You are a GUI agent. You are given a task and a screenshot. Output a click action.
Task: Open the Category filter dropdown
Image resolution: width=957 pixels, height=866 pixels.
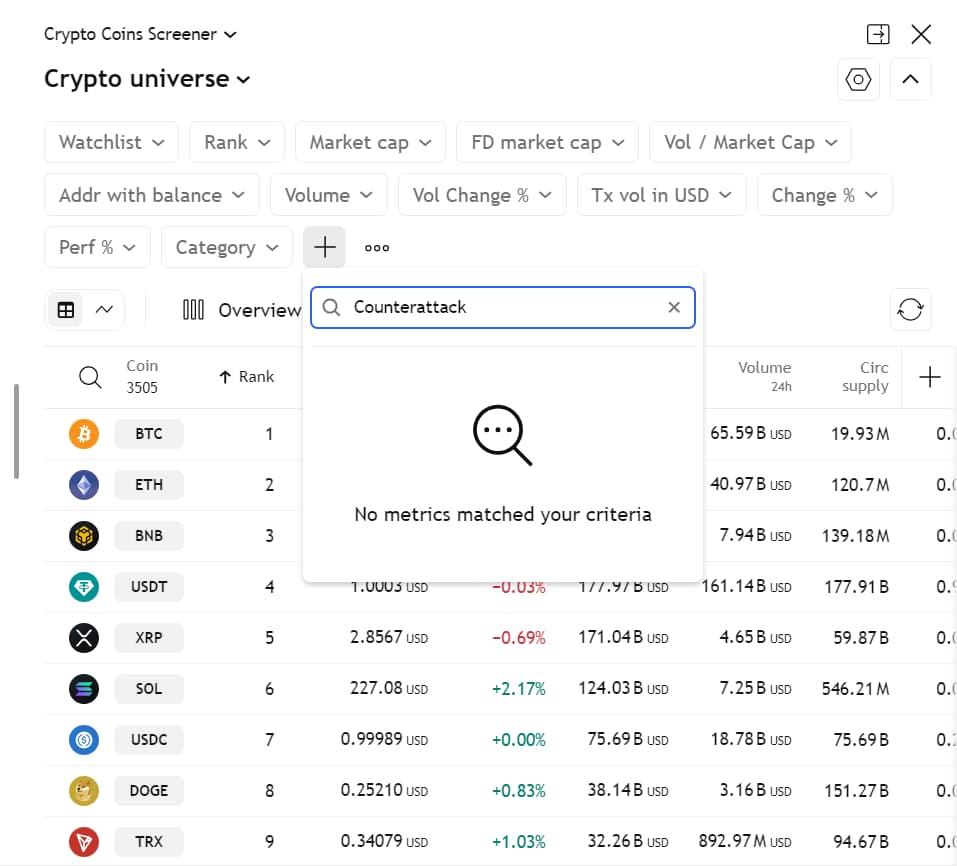[226, 247]
